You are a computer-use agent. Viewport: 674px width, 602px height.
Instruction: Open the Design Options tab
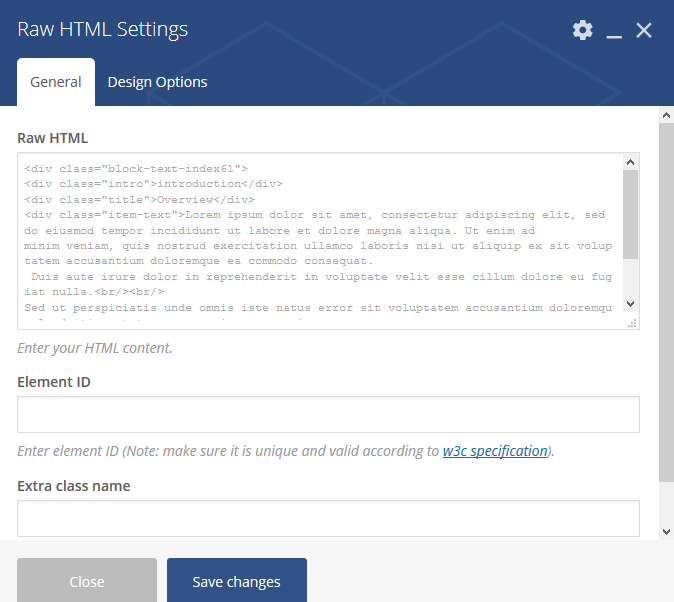click(x=157, y=82)
